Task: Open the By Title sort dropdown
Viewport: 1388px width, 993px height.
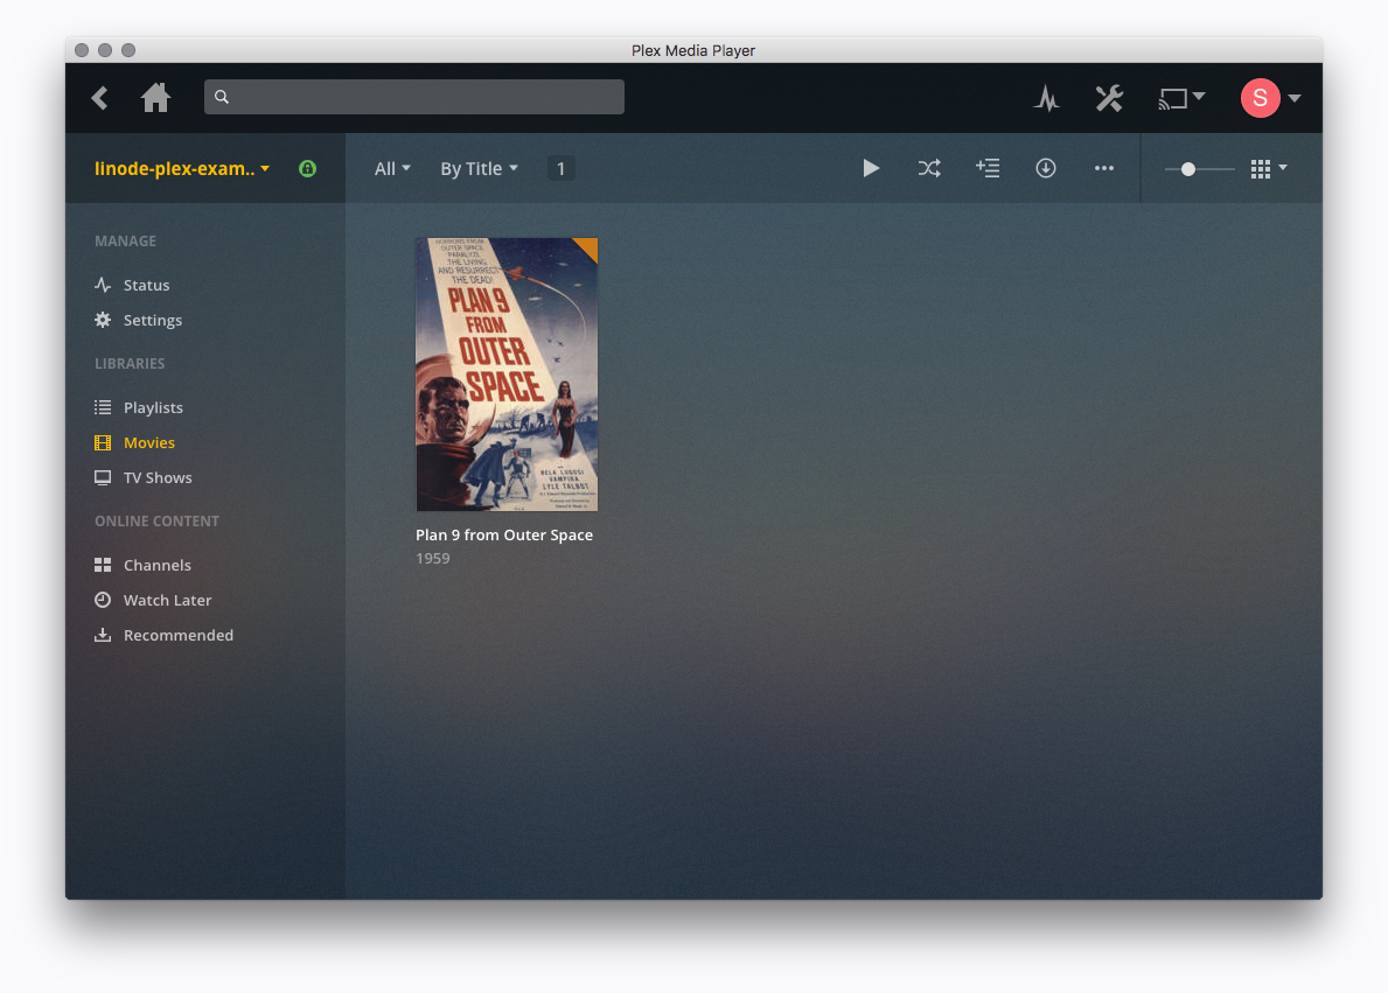Action: 478,168
